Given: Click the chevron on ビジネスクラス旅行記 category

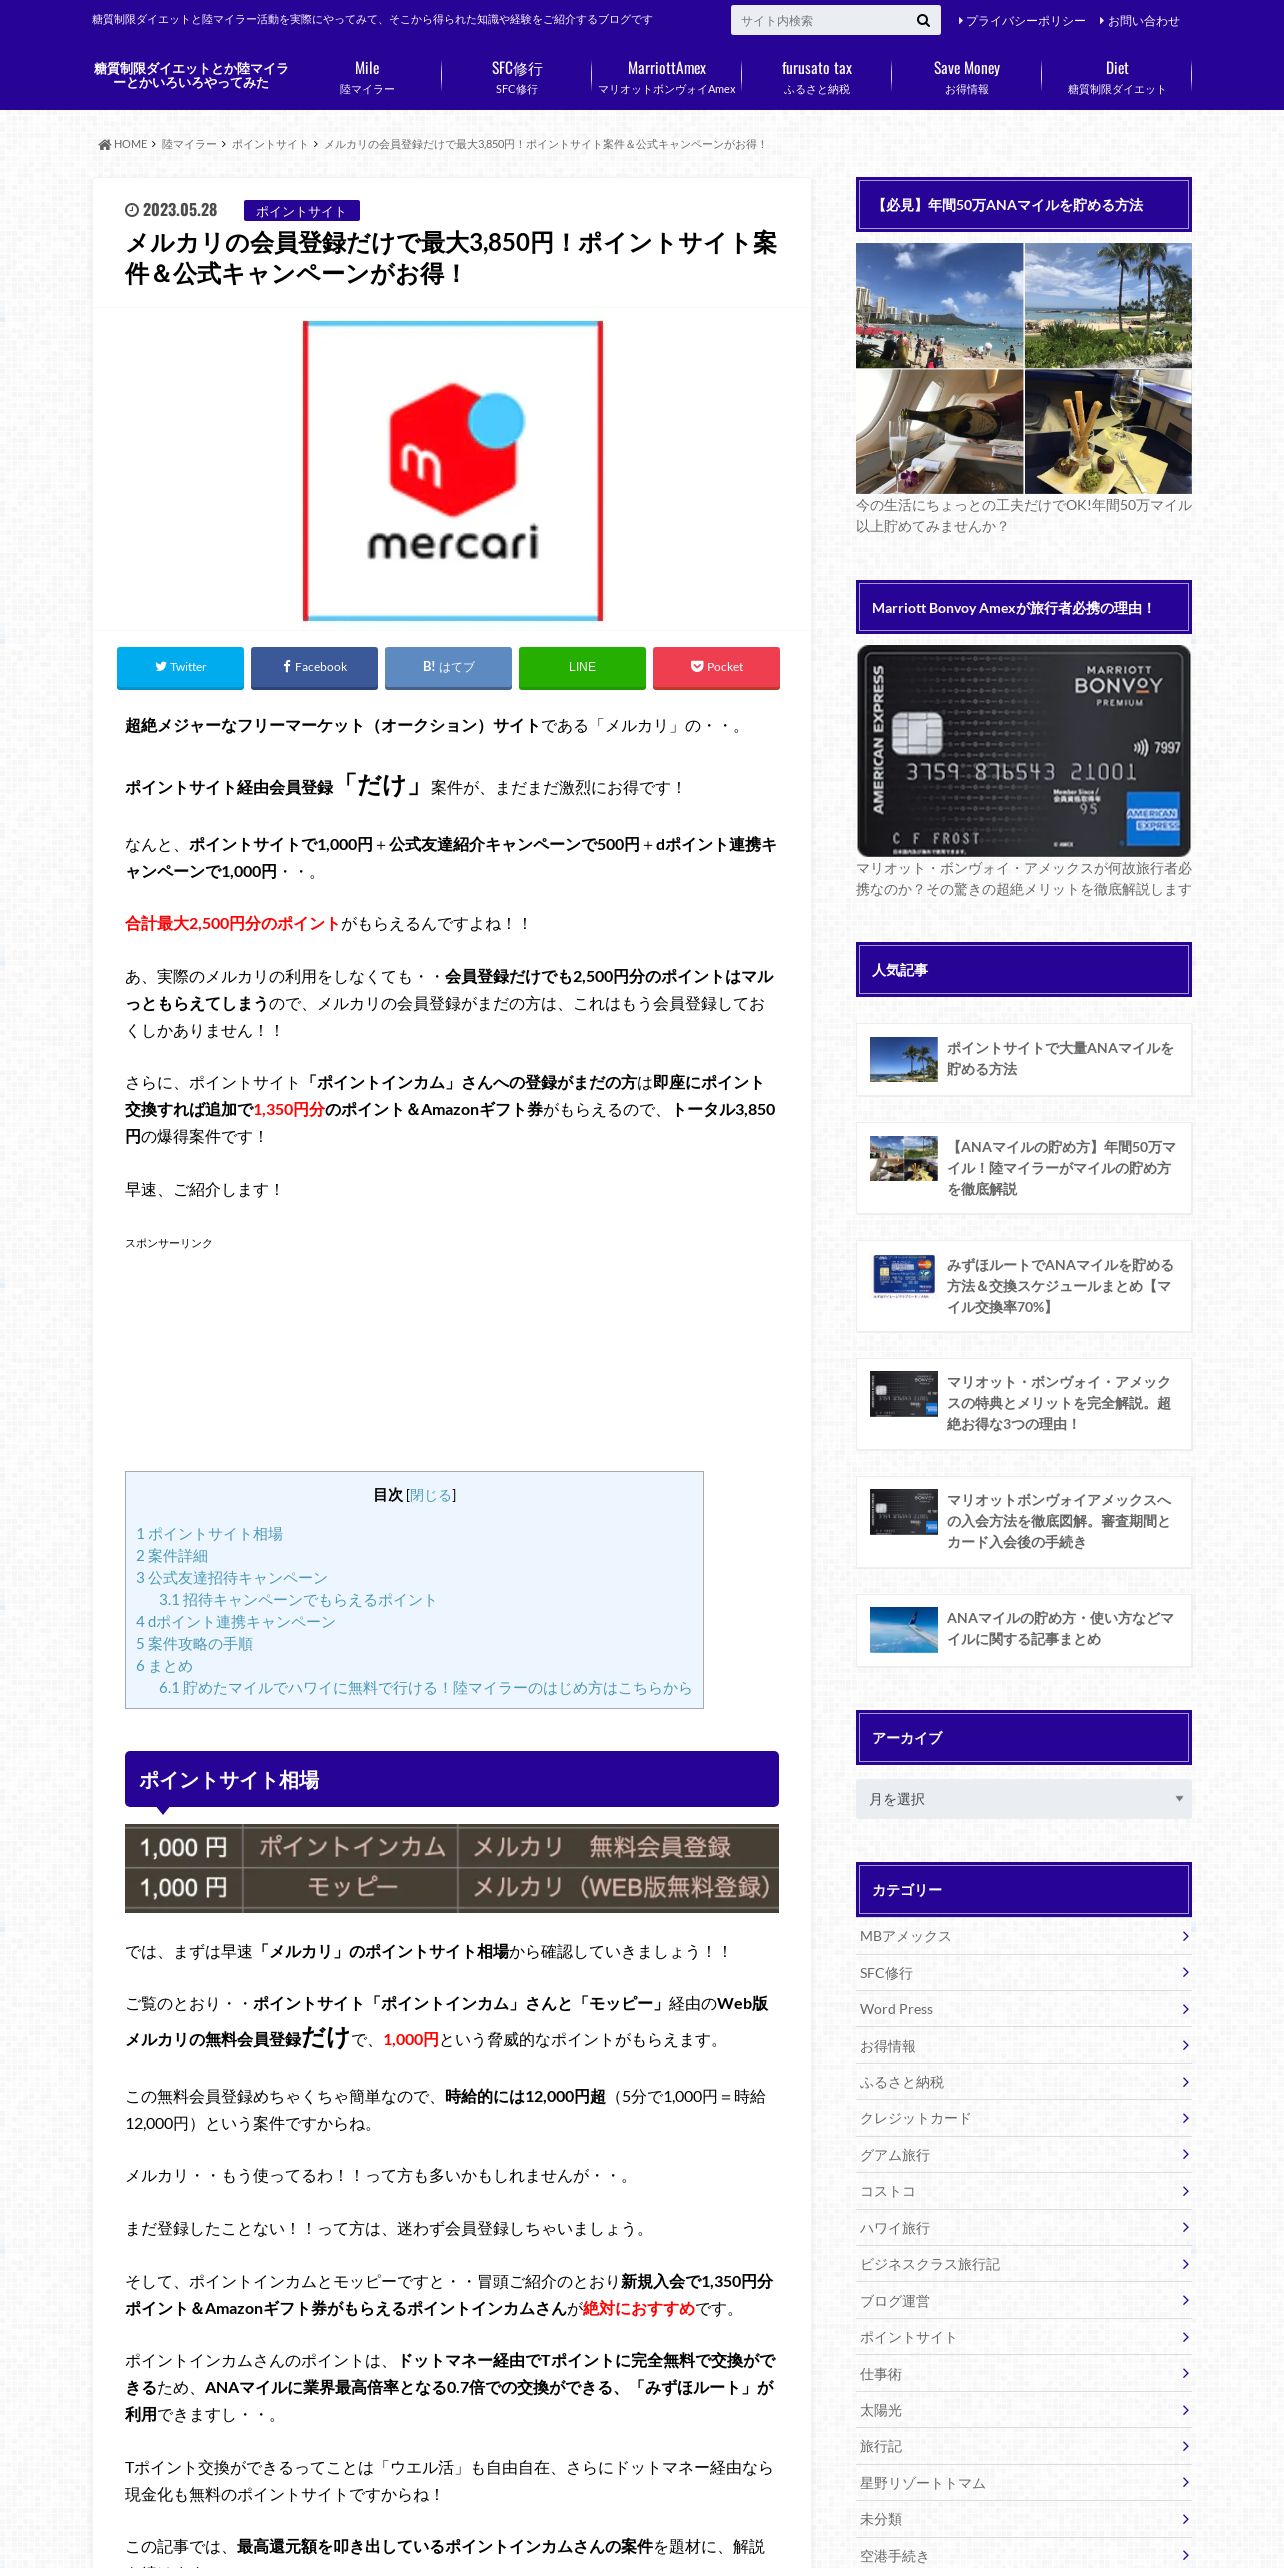Looking at the screenshot, I should point(1185,2264).
